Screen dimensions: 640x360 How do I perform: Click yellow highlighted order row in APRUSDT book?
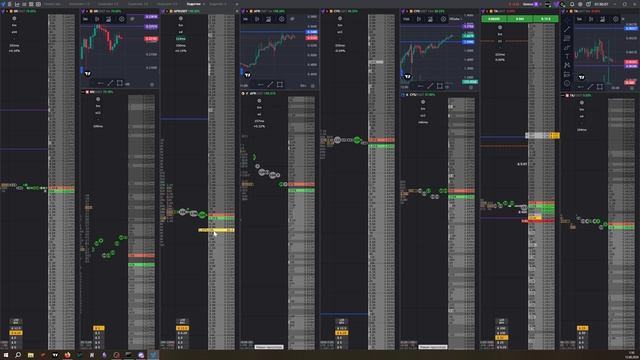click(x=216, y=230)
